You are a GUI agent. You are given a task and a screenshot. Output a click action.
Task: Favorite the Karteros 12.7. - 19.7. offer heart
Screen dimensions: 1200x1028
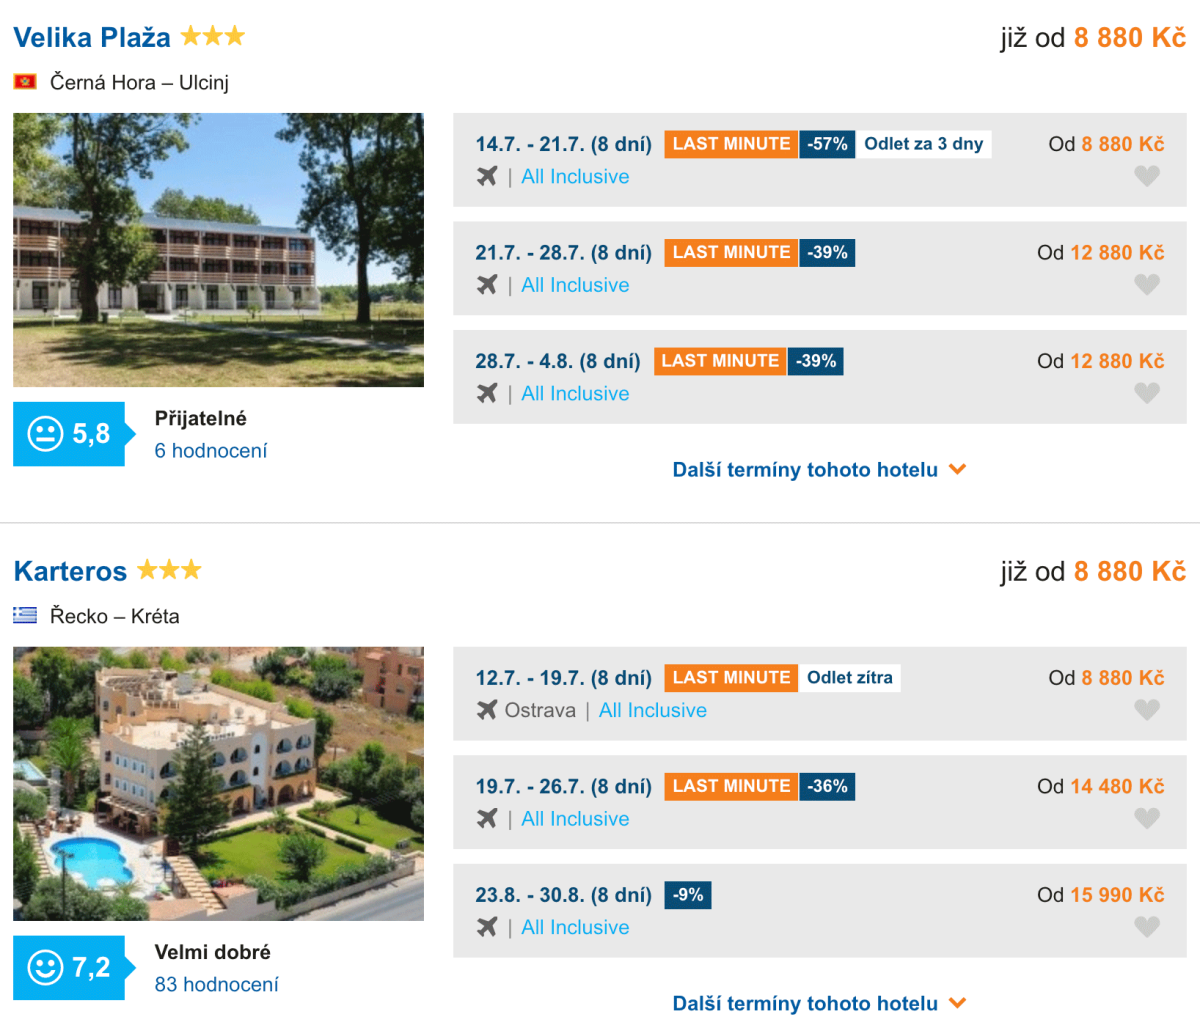(1146, 710)
